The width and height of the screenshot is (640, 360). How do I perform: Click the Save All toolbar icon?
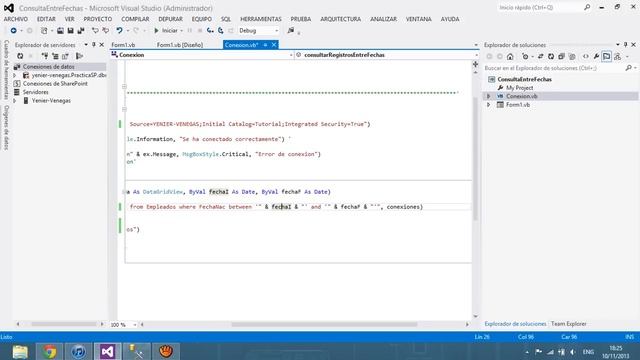point(81,31)
